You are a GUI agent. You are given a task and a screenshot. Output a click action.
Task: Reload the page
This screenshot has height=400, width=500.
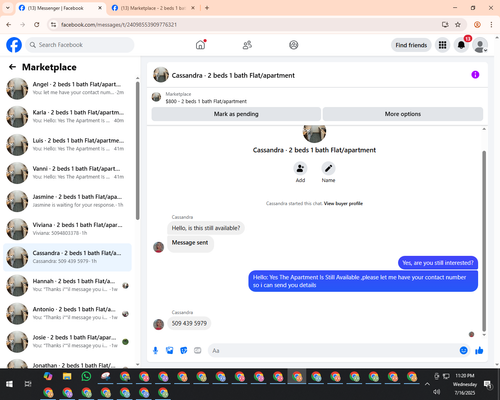tap(37, 25)
